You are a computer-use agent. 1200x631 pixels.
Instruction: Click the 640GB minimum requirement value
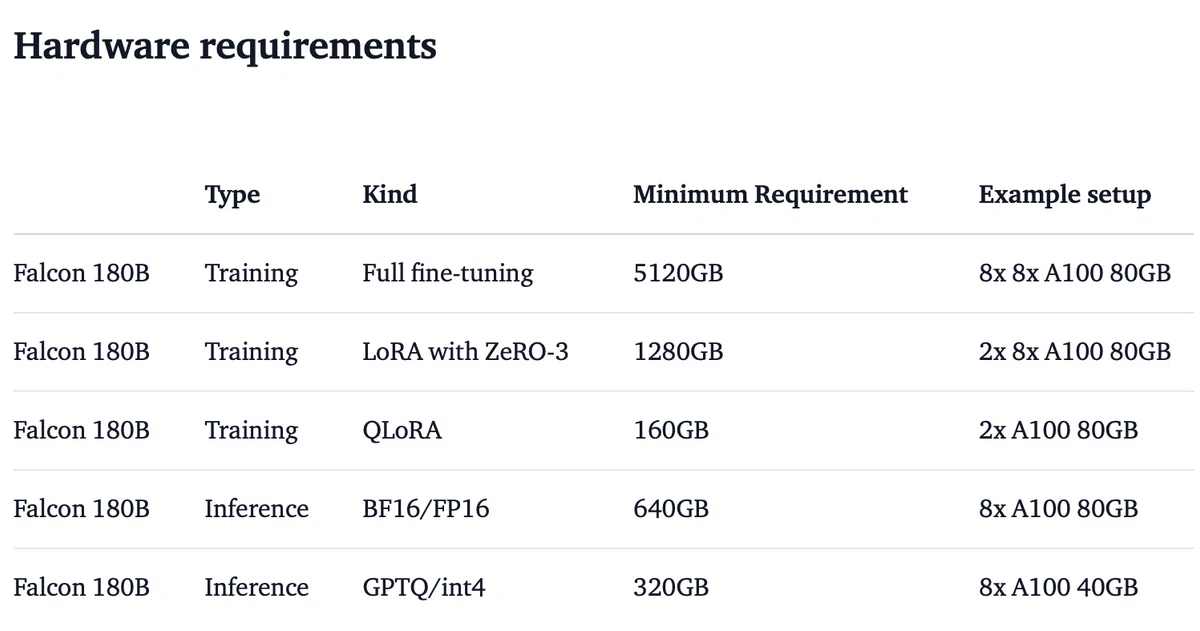click(x=671, y=509)
